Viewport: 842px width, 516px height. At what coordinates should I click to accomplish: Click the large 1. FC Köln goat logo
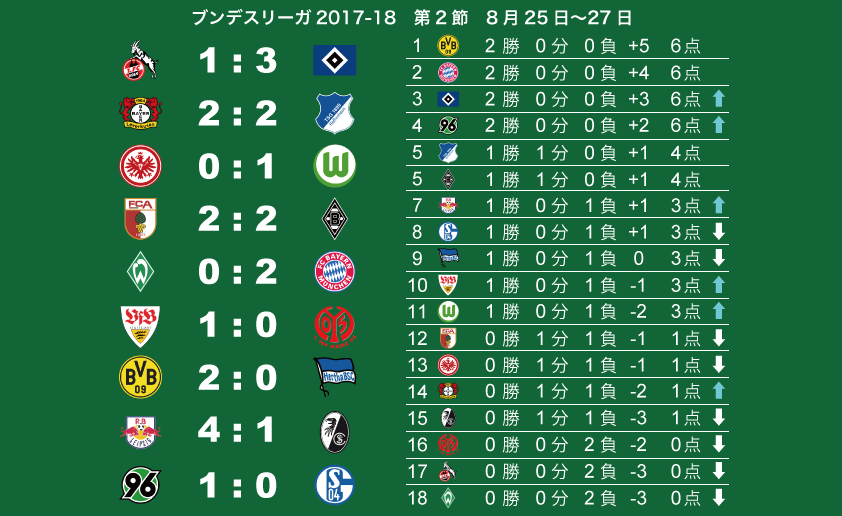[x=140, y=60]
